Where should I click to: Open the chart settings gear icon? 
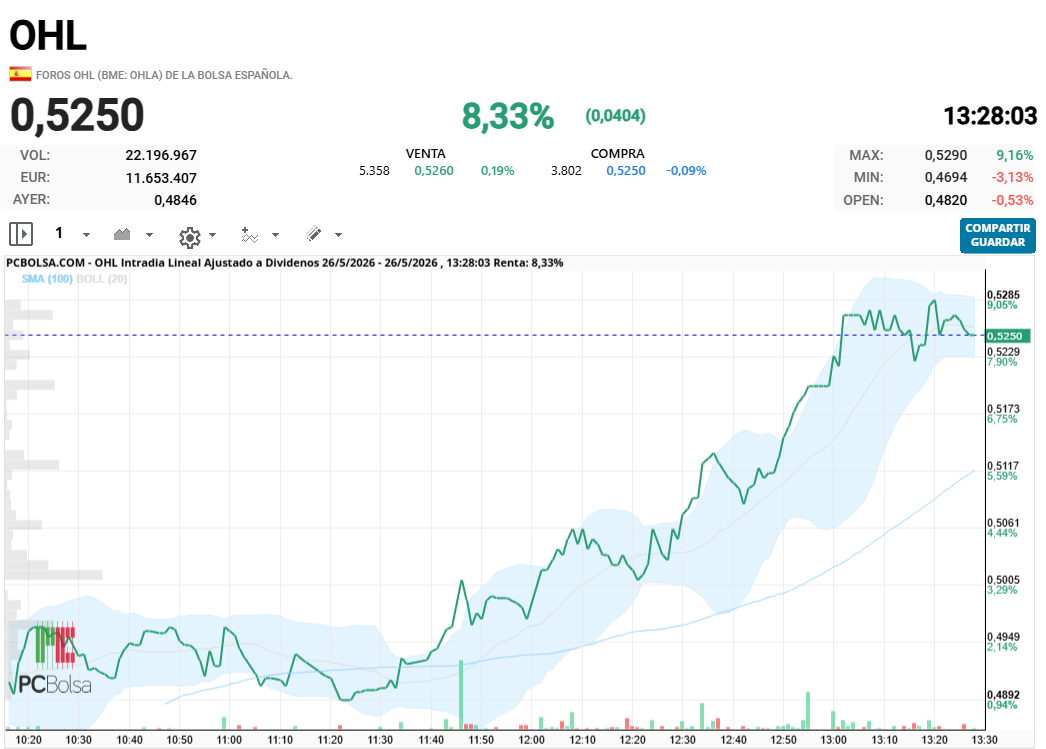pyautogui.click(x=189, y=237)
